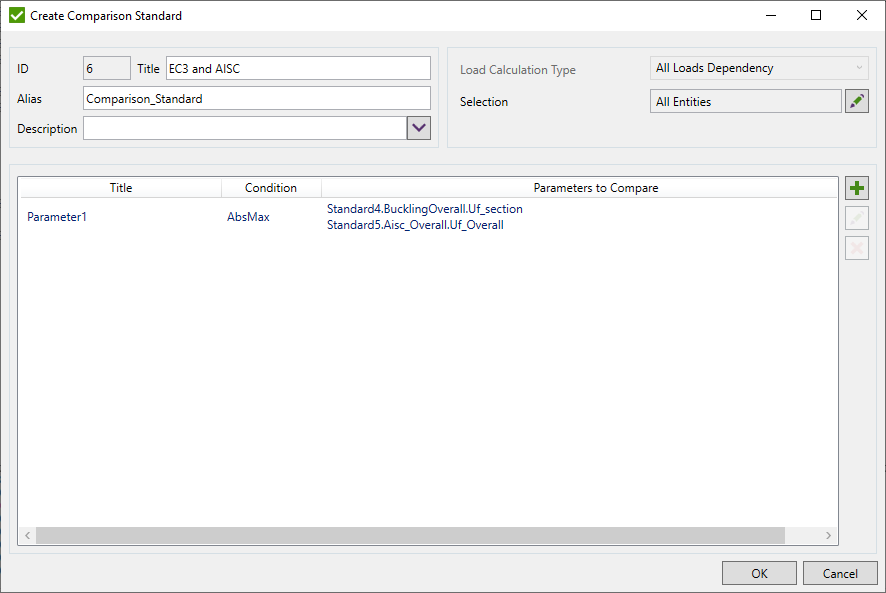This screenshot has height=593, width=886.
Task: Expand the Description dropdown arrow
Action: coord(419,128)
